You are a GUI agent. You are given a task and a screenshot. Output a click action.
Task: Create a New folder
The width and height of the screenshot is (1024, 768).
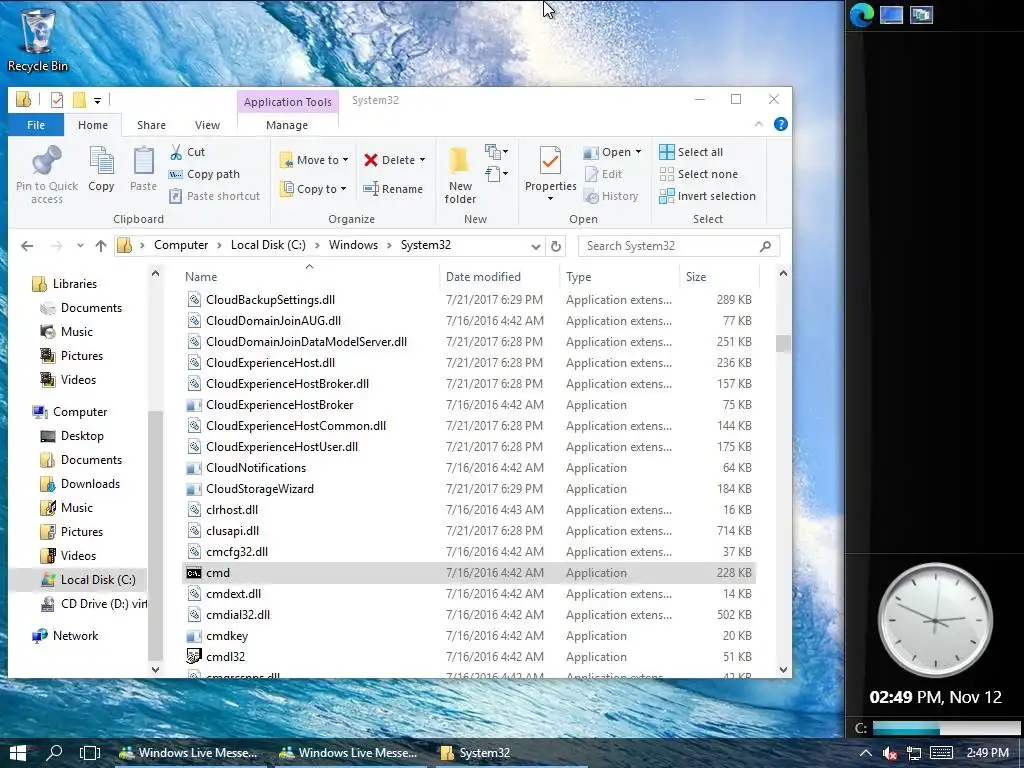pyautogui.click(x=460, y=175)
